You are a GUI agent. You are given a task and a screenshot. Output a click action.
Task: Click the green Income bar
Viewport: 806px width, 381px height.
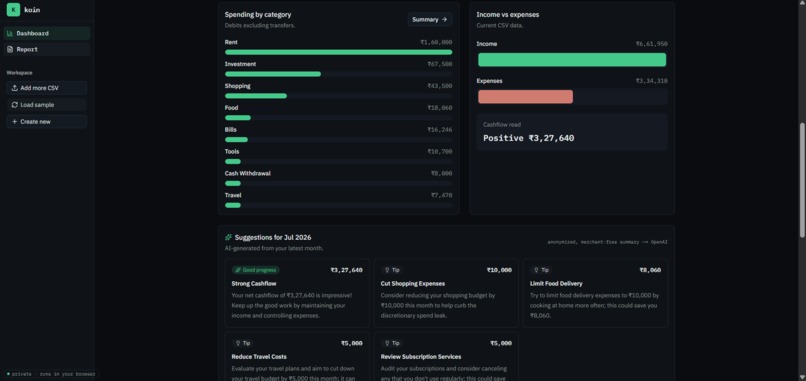coord(572,60)
